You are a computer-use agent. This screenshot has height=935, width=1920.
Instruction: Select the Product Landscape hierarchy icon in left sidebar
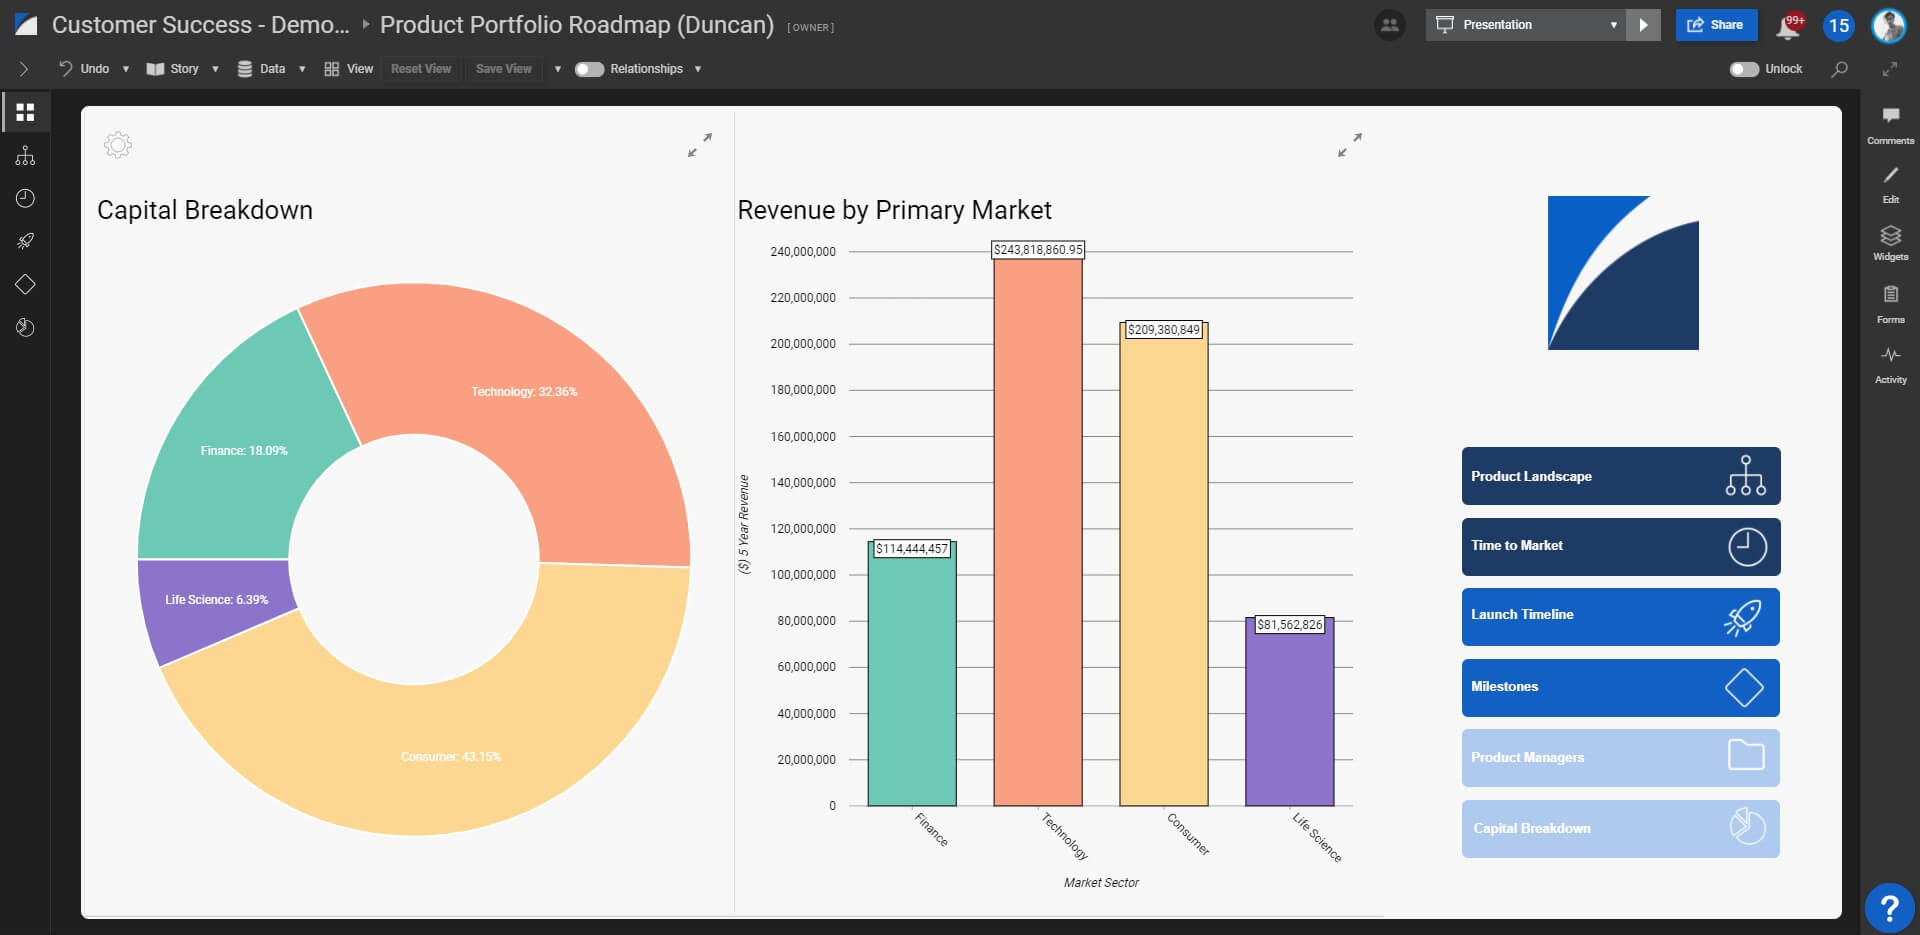click(26, 155)
